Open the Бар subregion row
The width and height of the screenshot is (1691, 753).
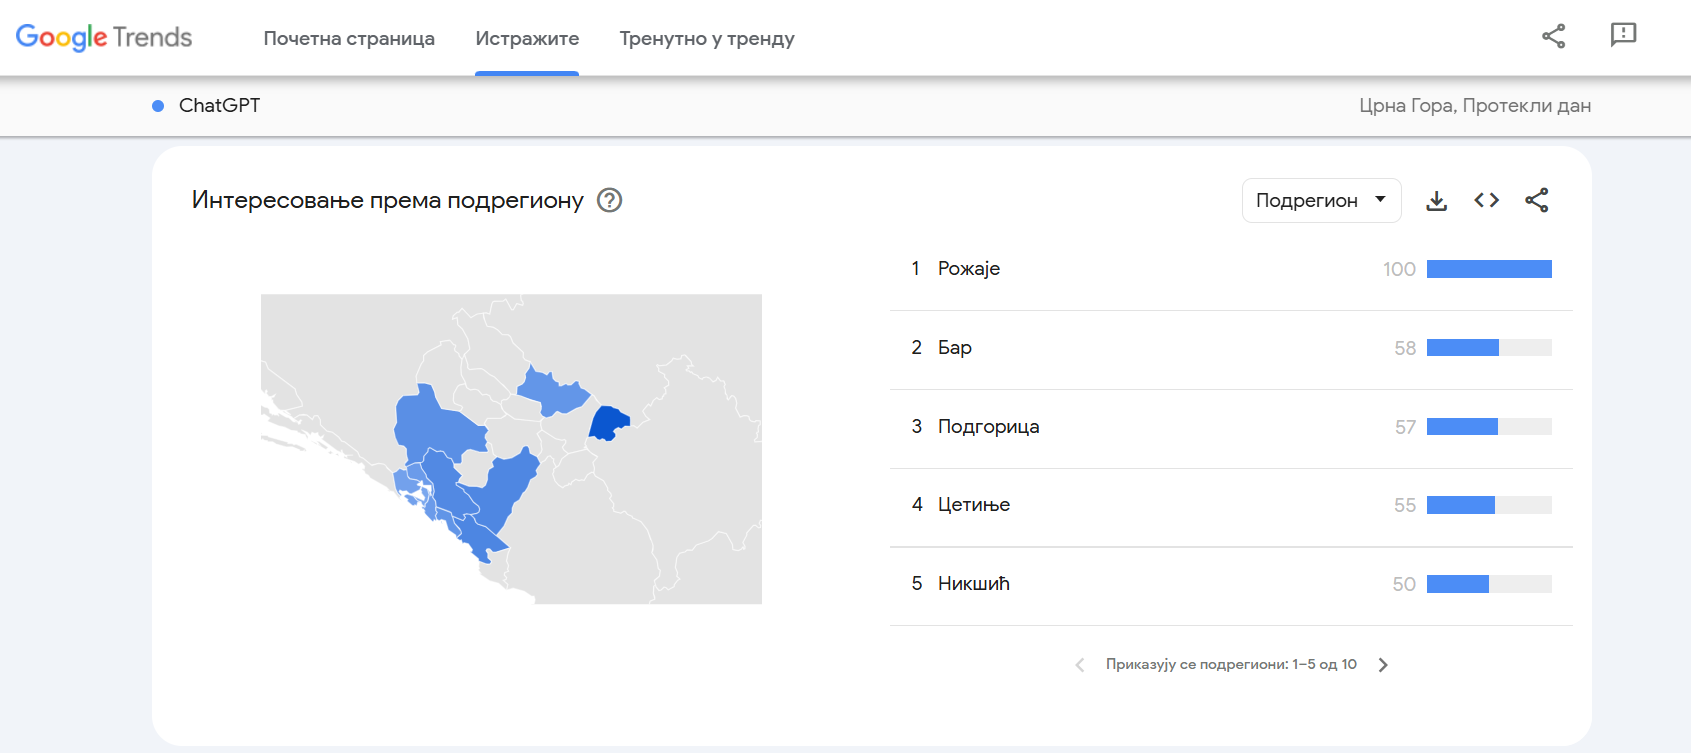click(x=1231, y=348)
